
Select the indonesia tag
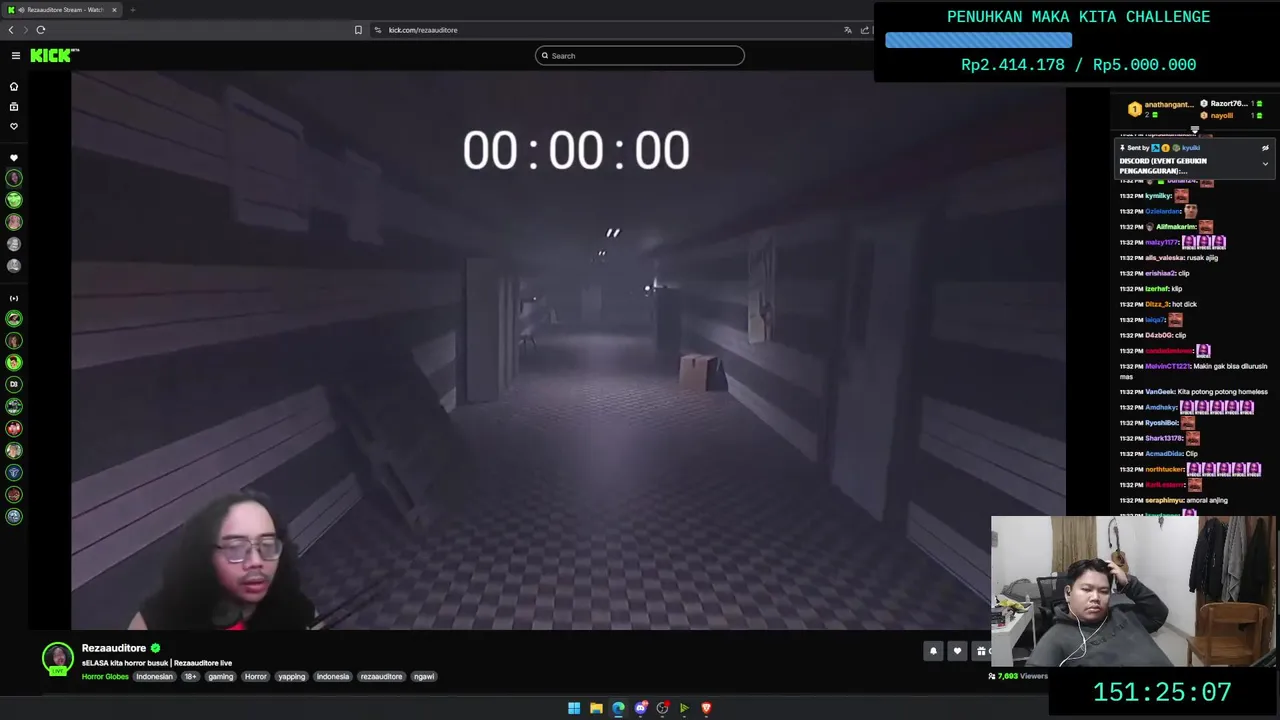pos(333,677)
